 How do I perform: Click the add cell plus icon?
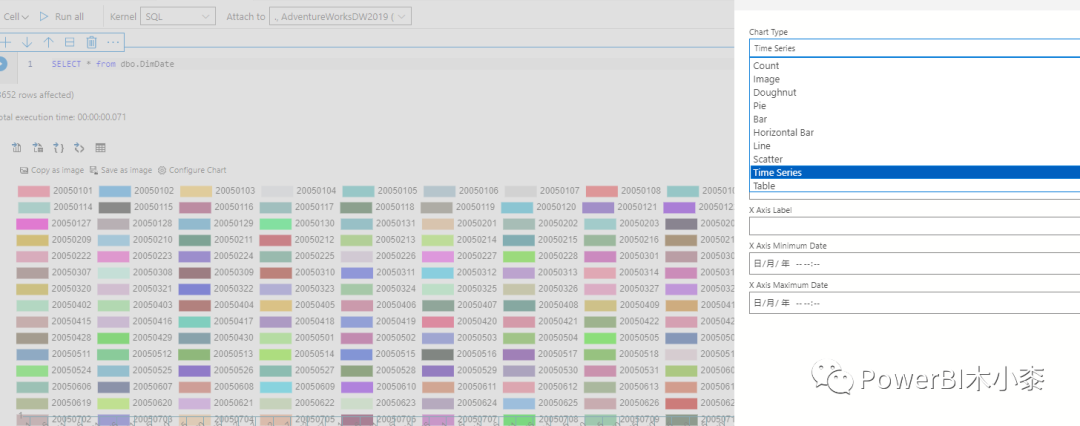[6, 42]
